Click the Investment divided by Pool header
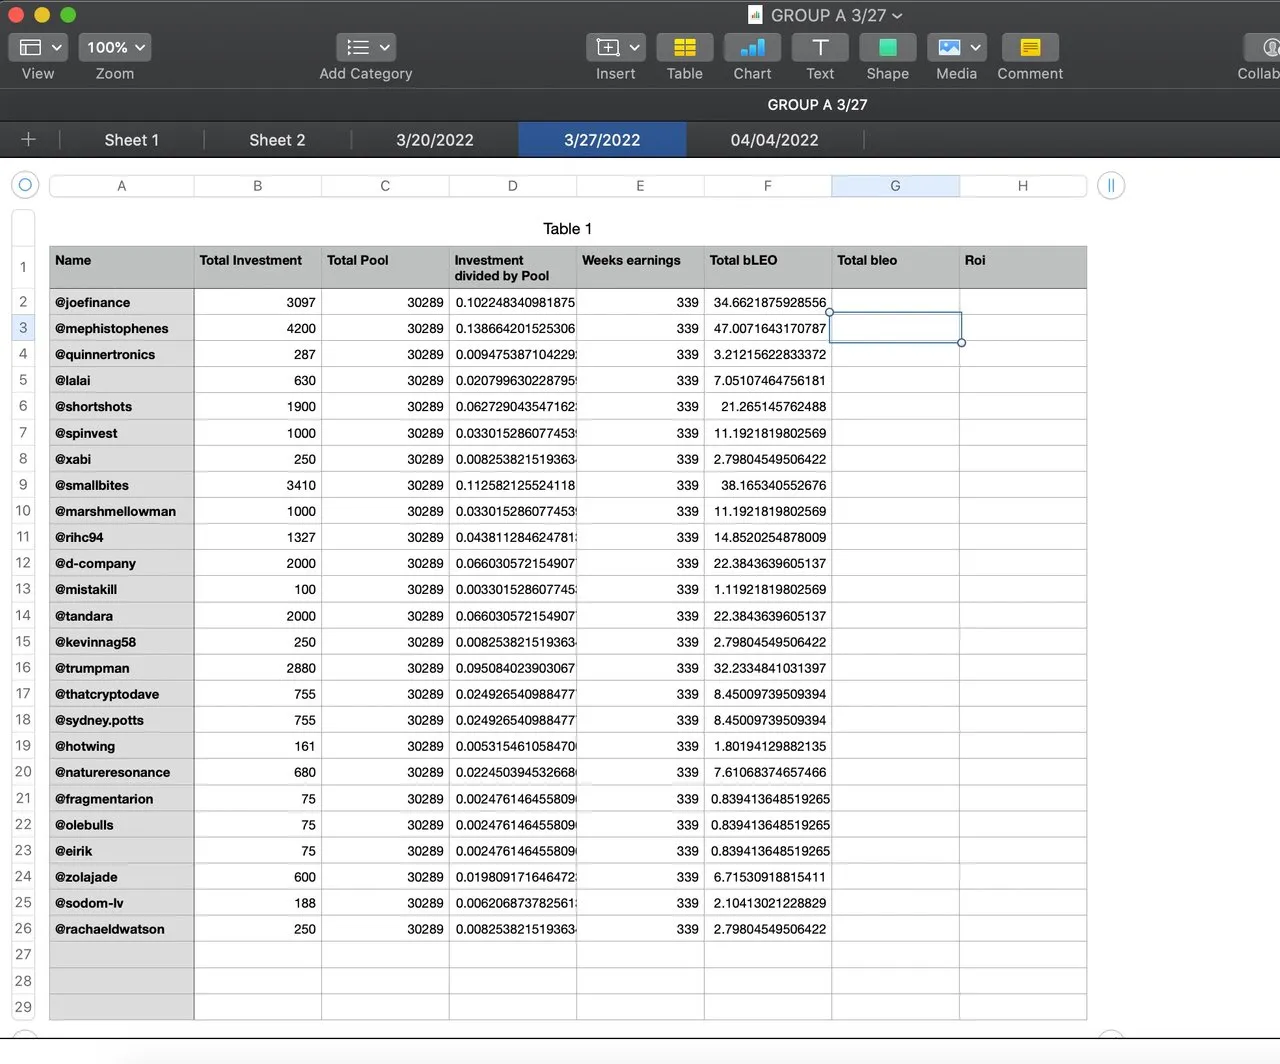This screenshot has height=1064, width=1280. coord(513,268)
